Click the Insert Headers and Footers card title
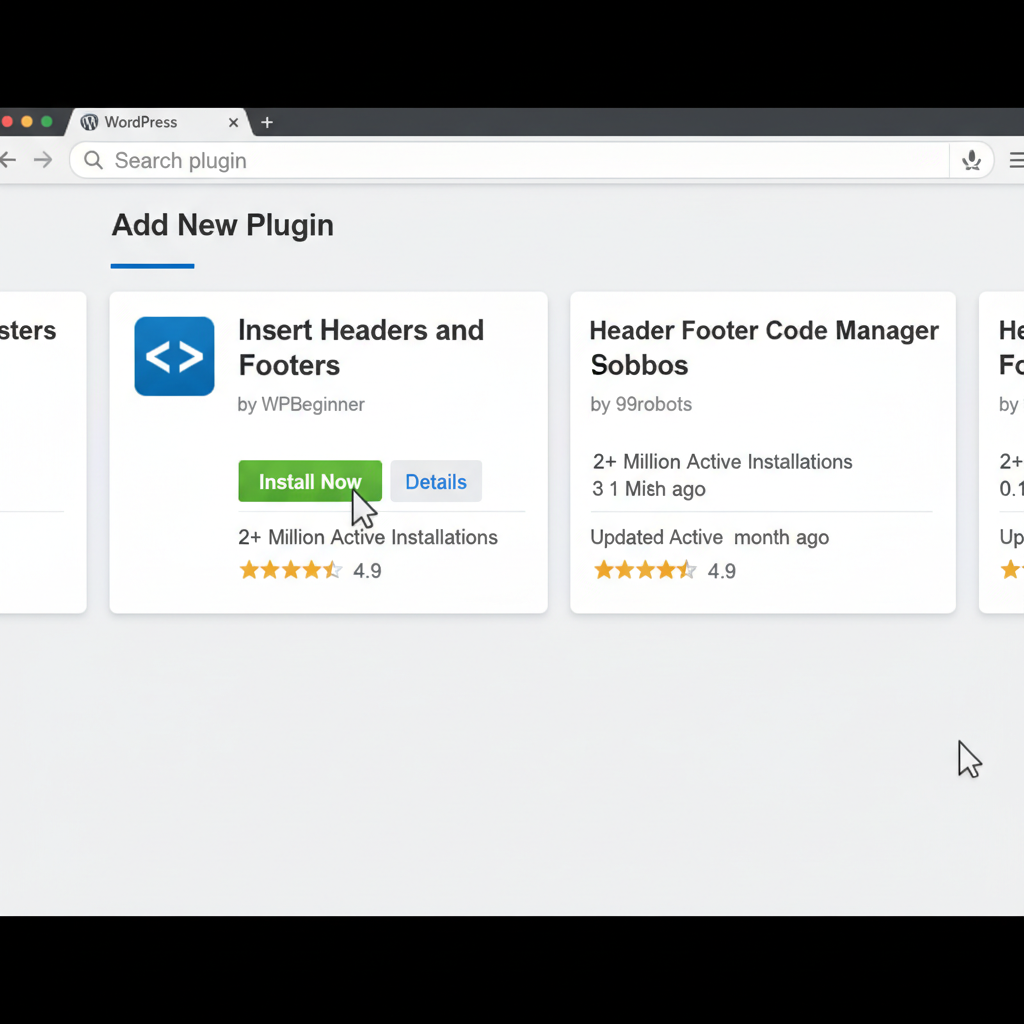Image resolution: width=1024 pixels, height=1024 pixels. coord(360,347)
